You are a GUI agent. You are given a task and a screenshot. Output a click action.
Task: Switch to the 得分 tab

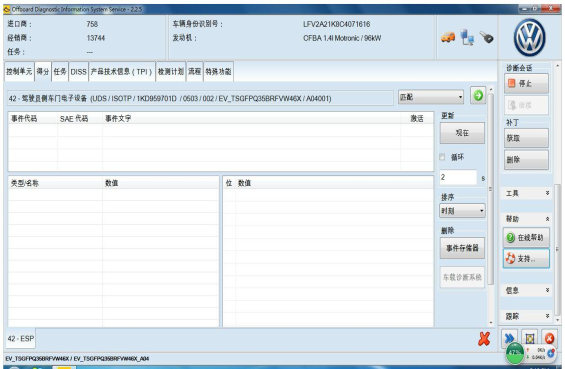tap(43, 71)
